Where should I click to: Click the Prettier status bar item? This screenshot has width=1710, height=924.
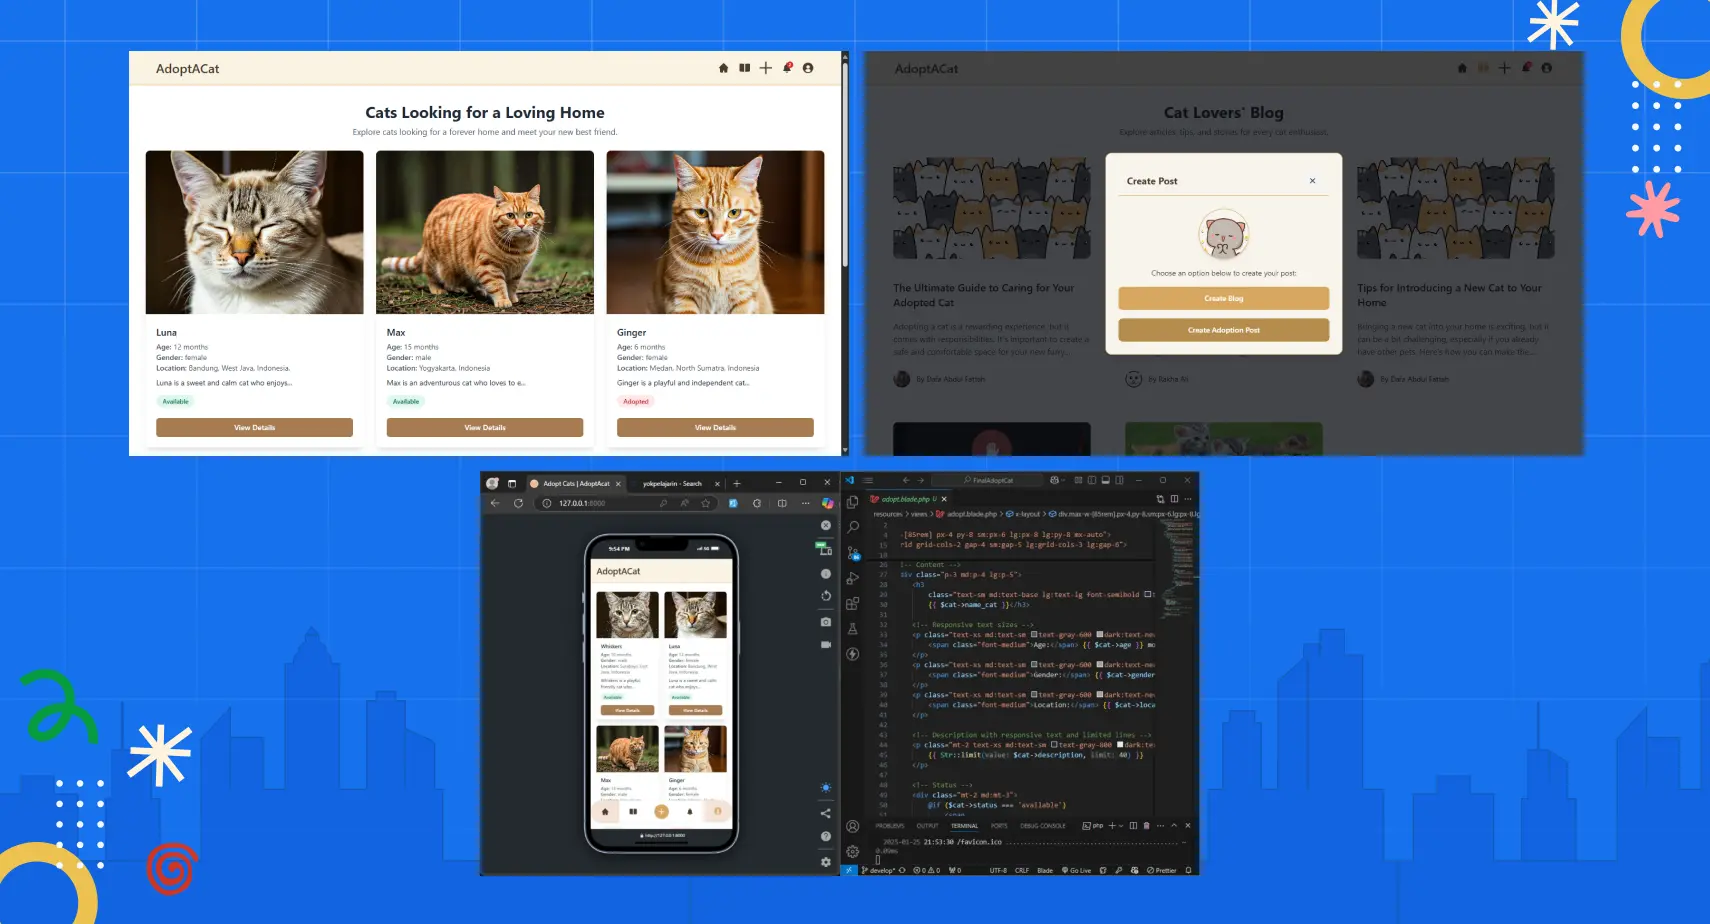1162,870
